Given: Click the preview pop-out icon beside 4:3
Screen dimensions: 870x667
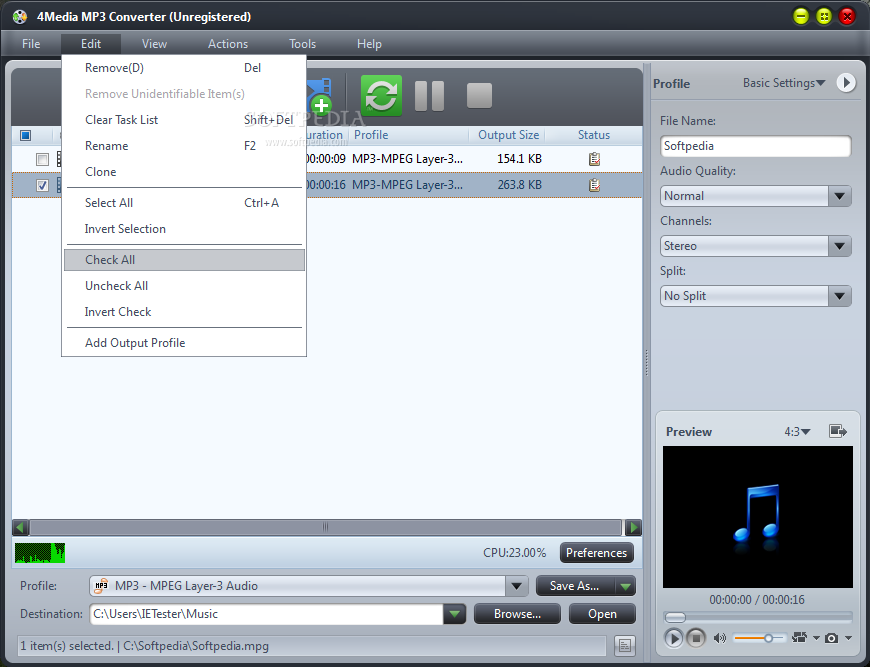Looking at the screenshot, I should pos(838,431).
